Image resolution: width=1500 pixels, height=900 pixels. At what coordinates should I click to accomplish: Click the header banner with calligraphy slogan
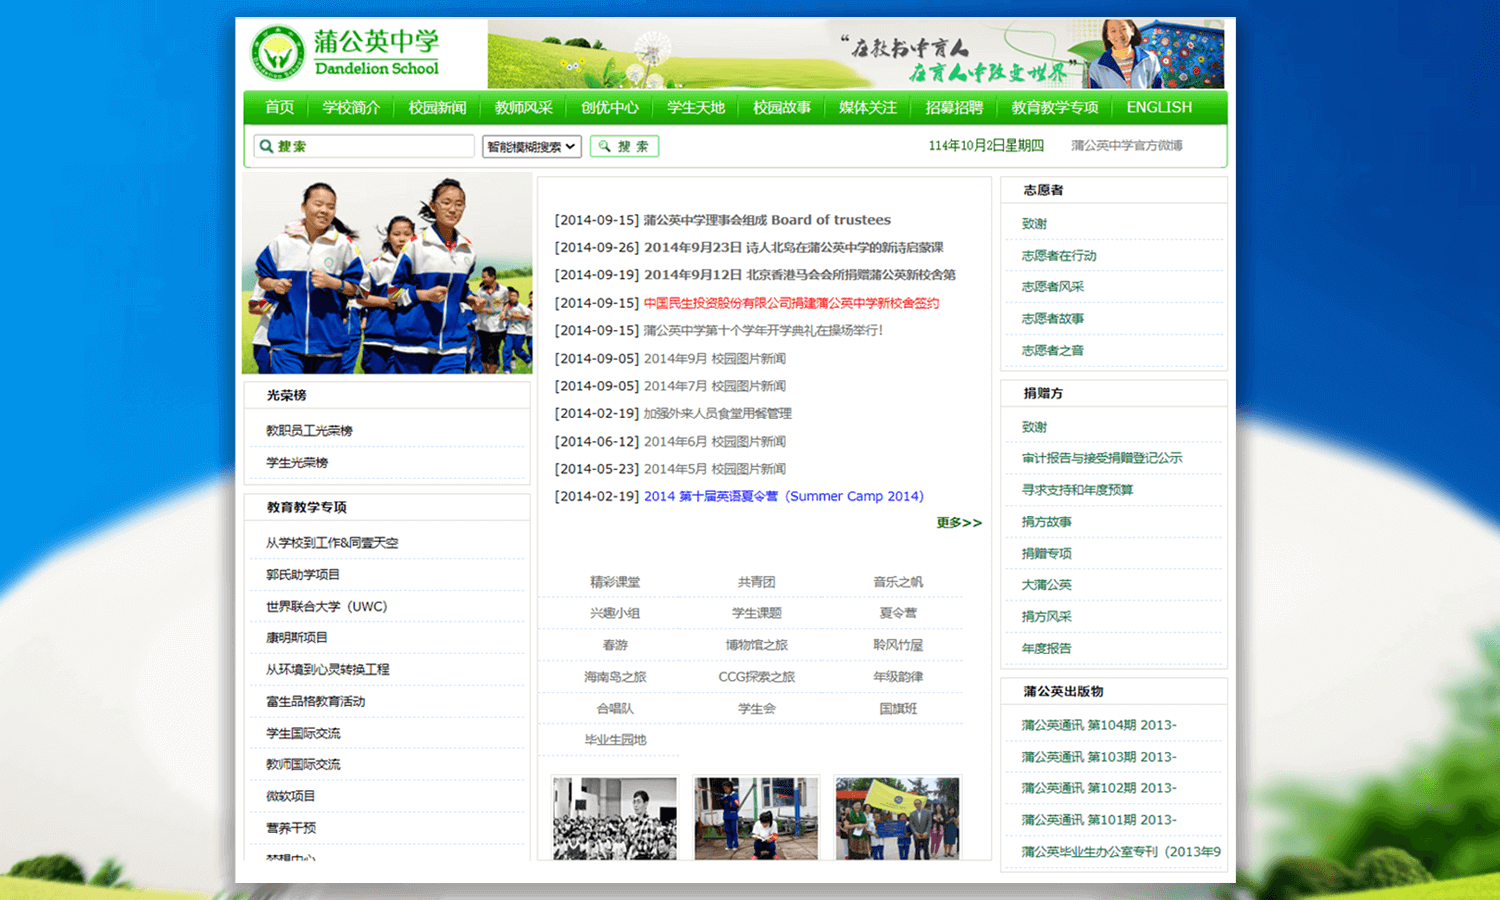click(x=856, y=54)
